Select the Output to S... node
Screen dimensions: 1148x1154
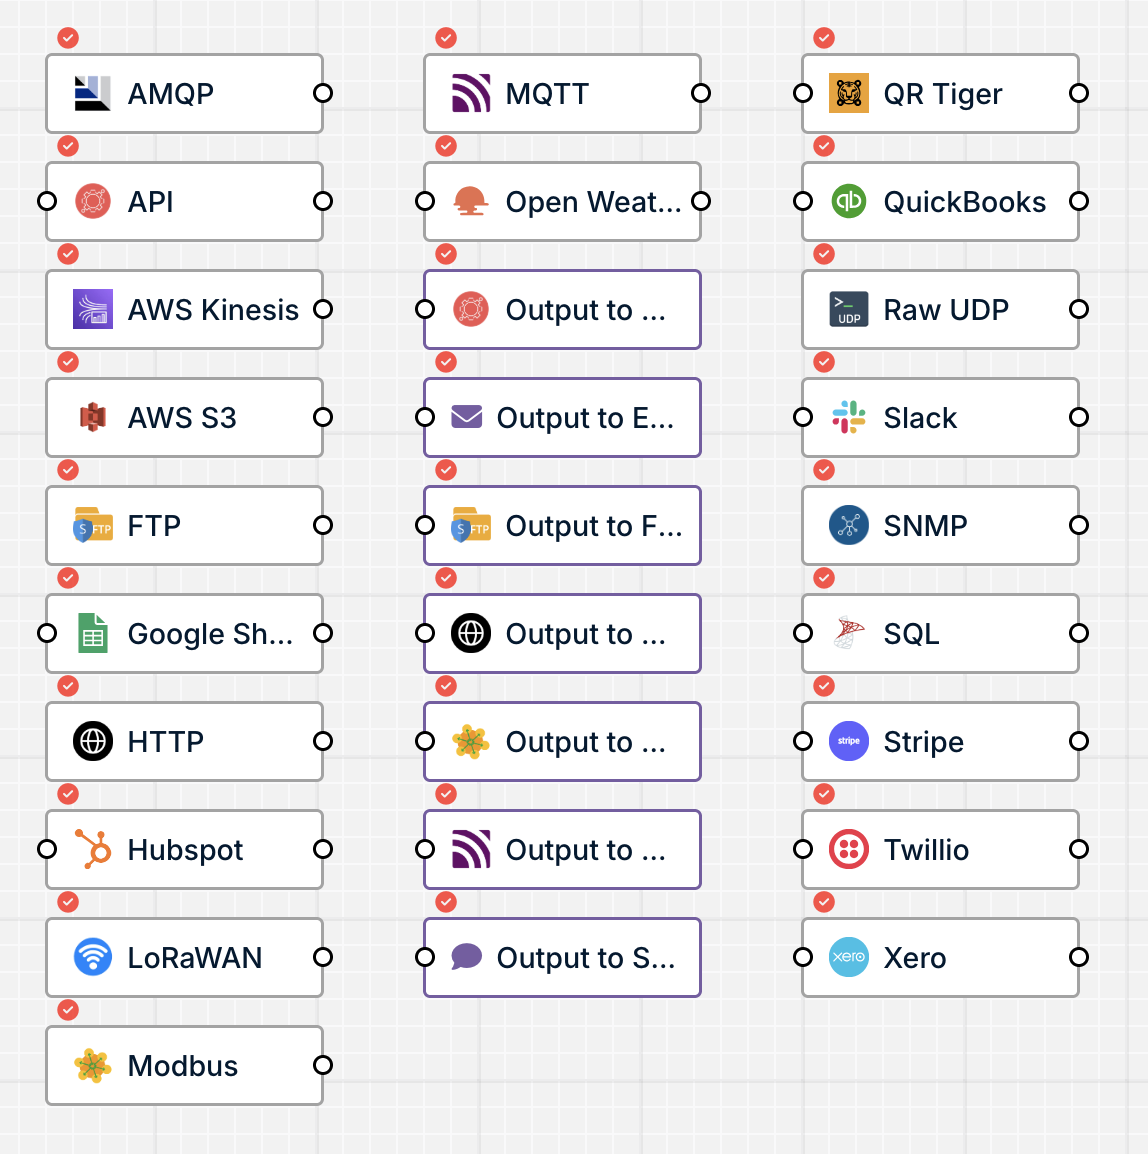[x=562, y=957]
